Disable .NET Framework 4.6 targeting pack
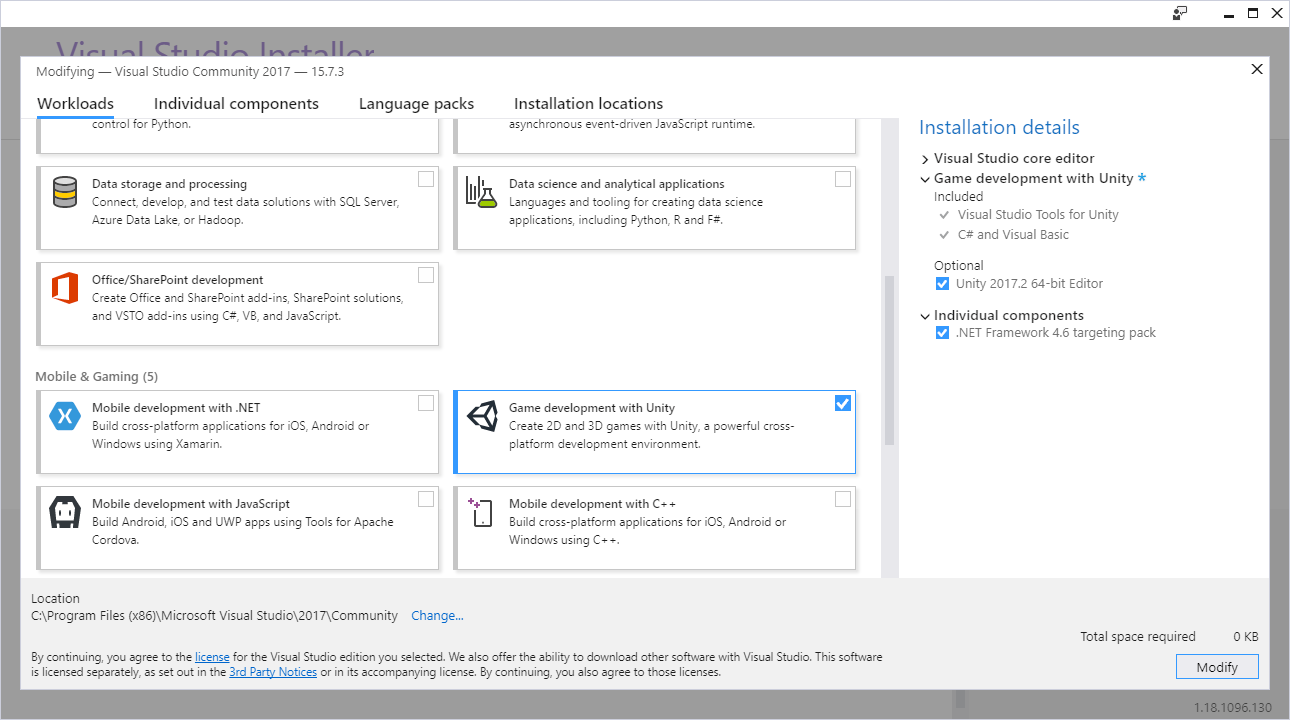Screen dimensions: 1290x720 coord(942,332)
